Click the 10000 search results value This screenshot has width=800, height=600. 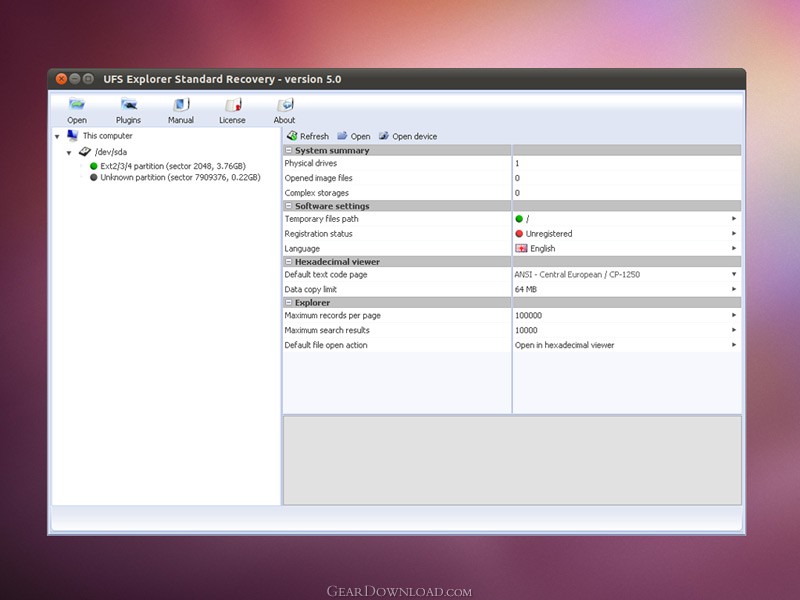point(526,330)
